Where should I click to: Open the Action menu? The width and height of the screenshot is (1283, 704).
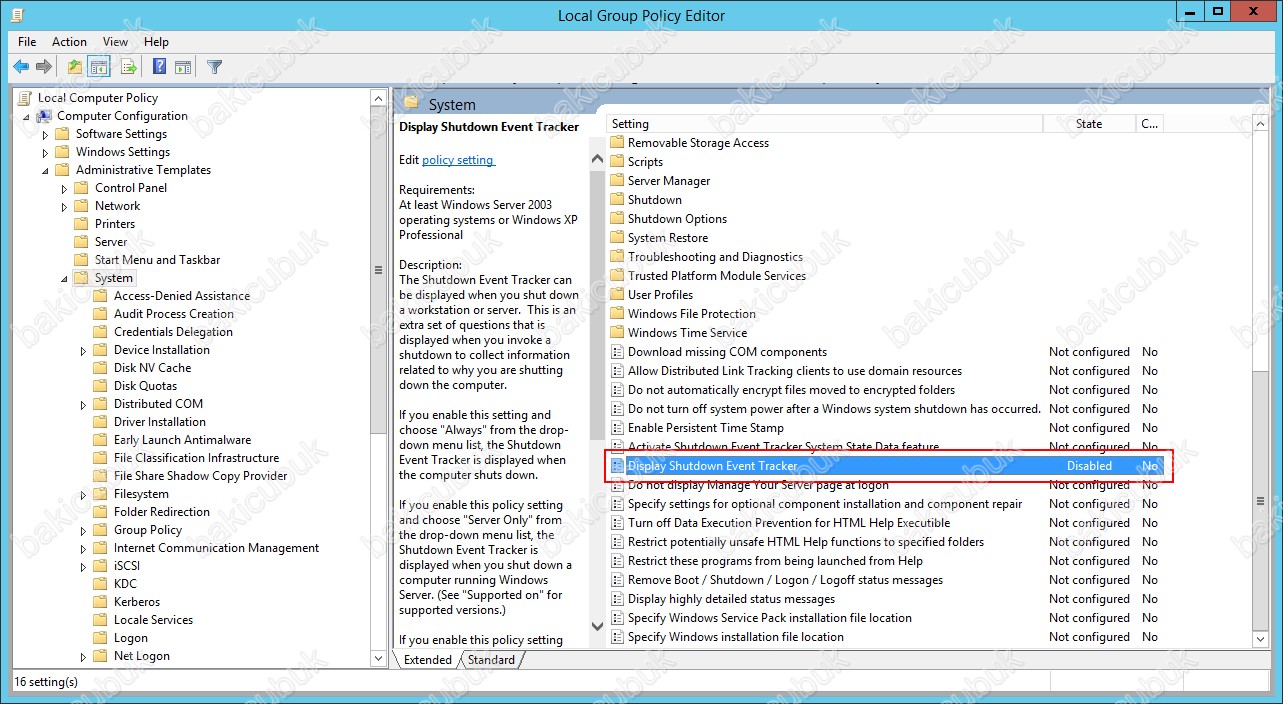[x=69, y=42]
